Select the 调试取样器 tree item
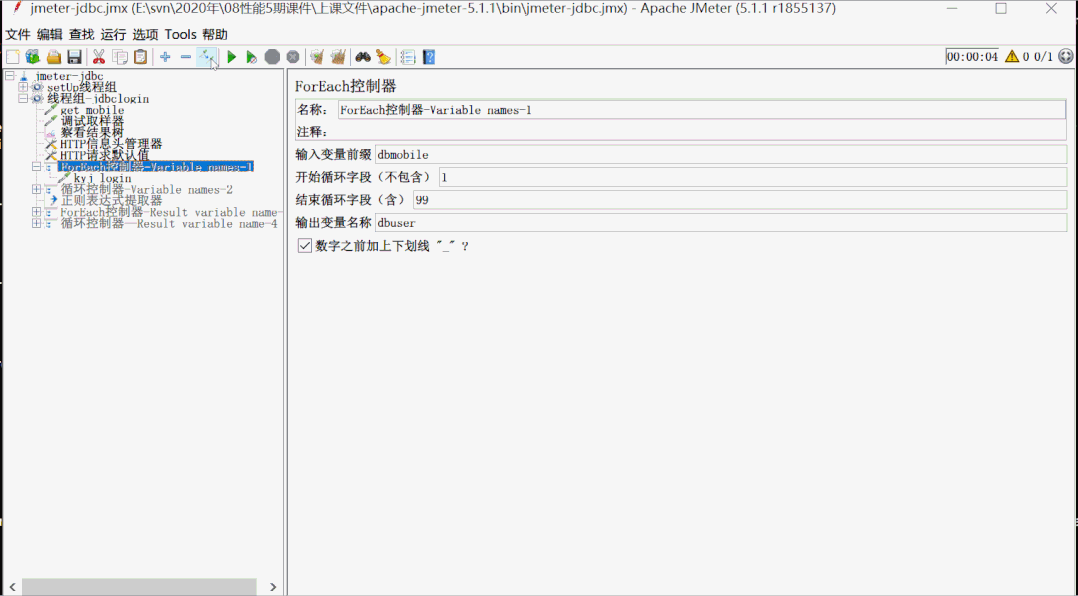 click(x=92, y=121)
